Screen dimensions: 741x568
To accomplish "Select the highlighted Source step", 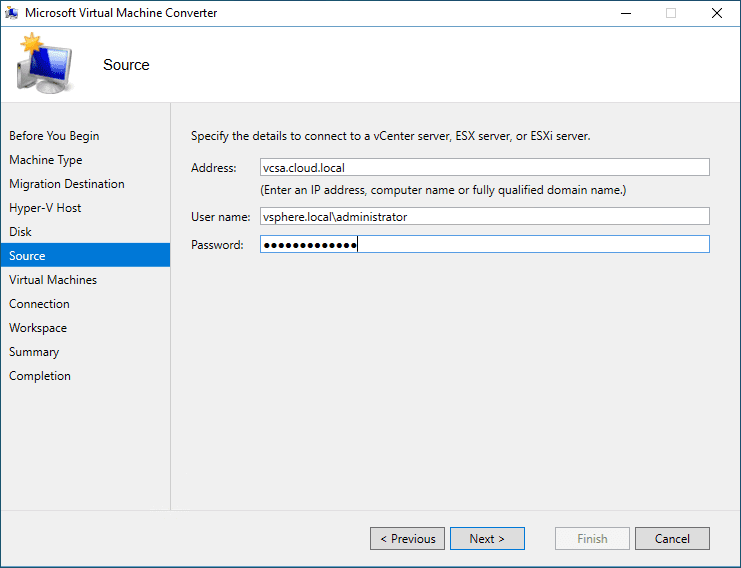I will (85, 256).
